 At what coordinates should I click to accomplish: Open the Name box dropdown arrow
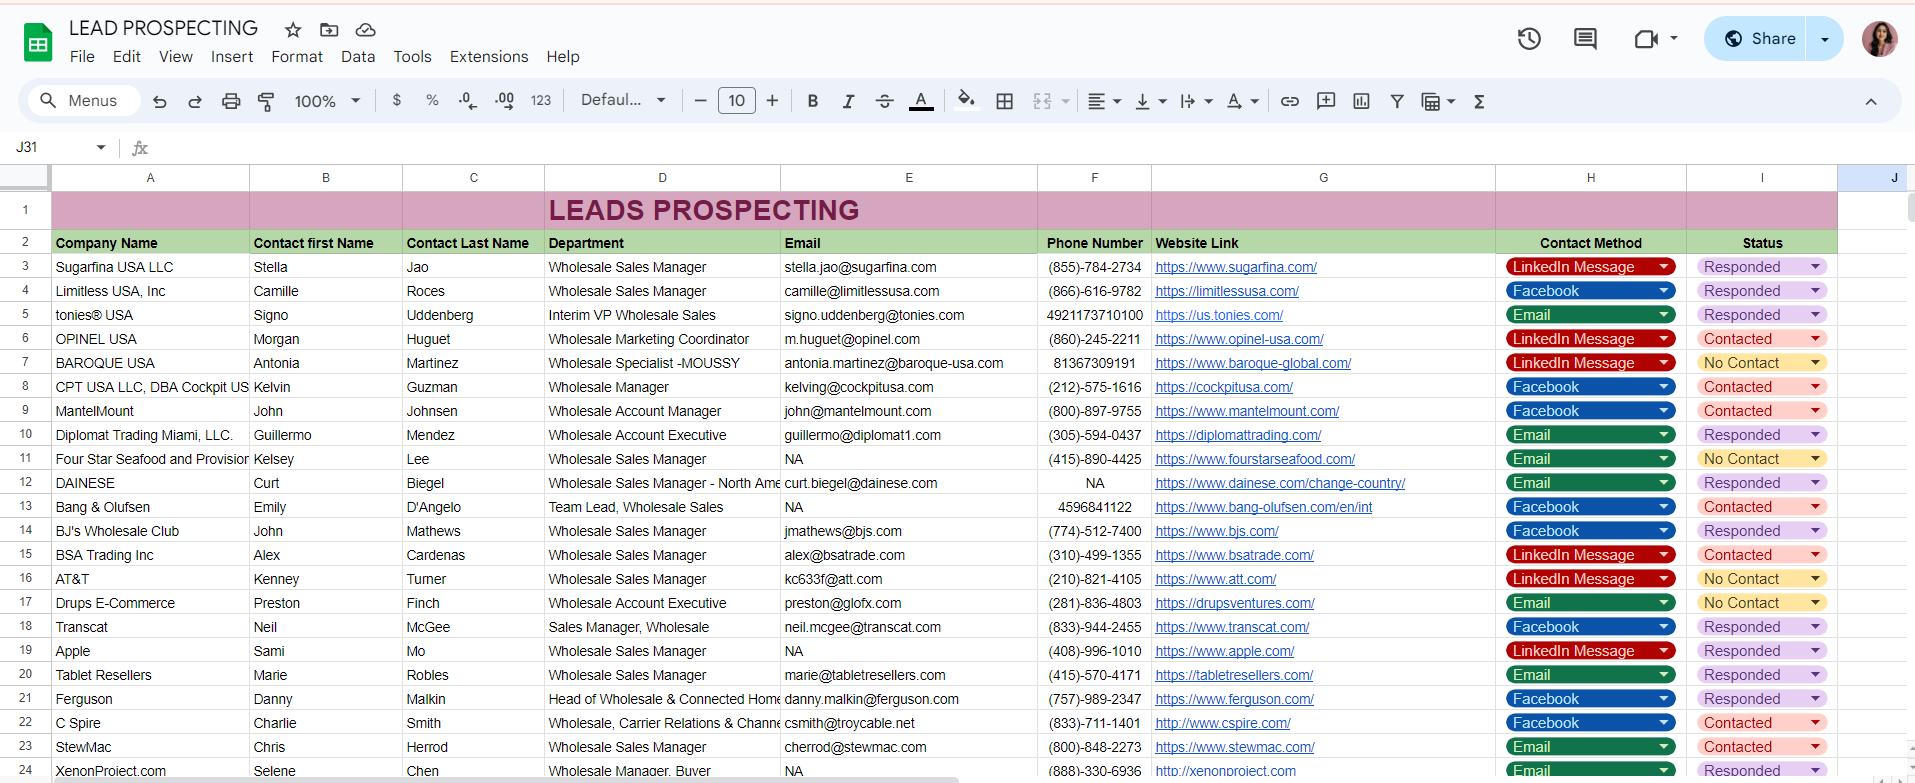(101, 148)
